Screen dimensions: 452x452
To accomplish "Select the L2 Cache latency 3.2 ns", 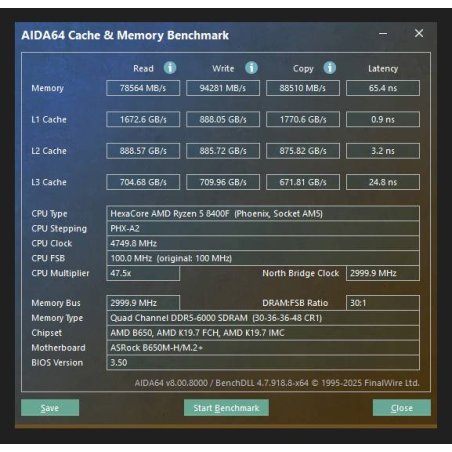I will coord(383,151).
